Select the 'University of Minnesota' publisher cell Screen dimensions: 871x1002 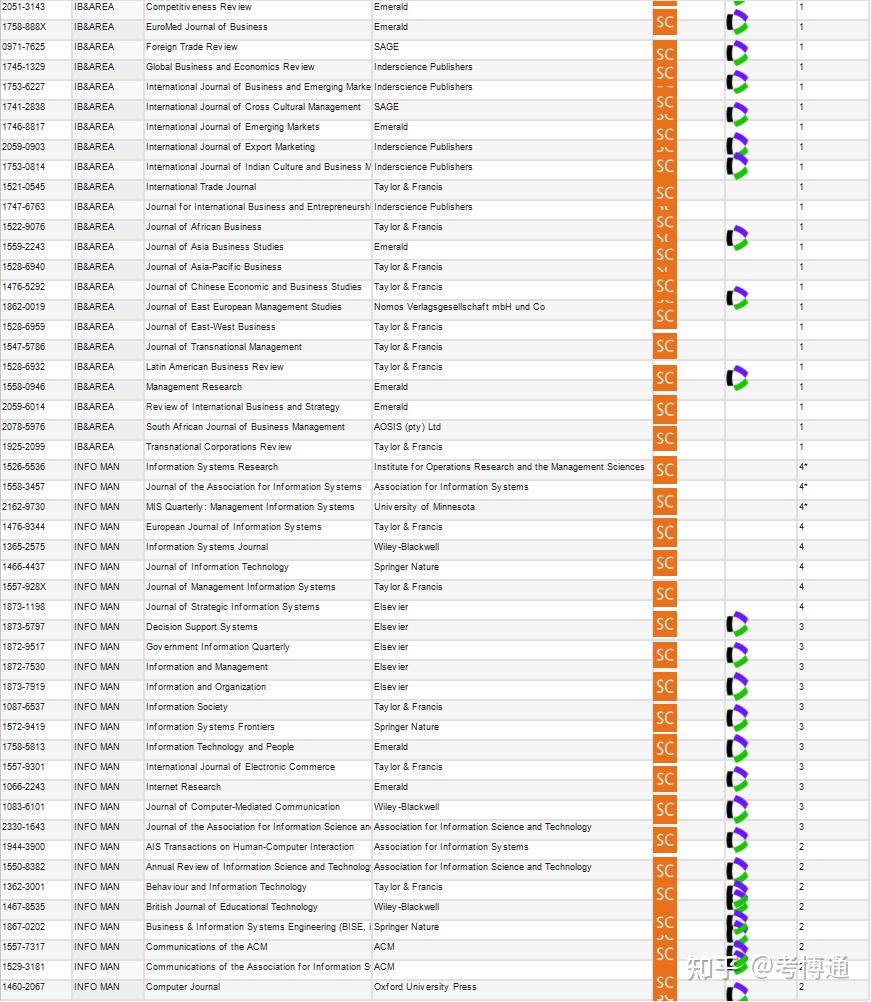424,507
